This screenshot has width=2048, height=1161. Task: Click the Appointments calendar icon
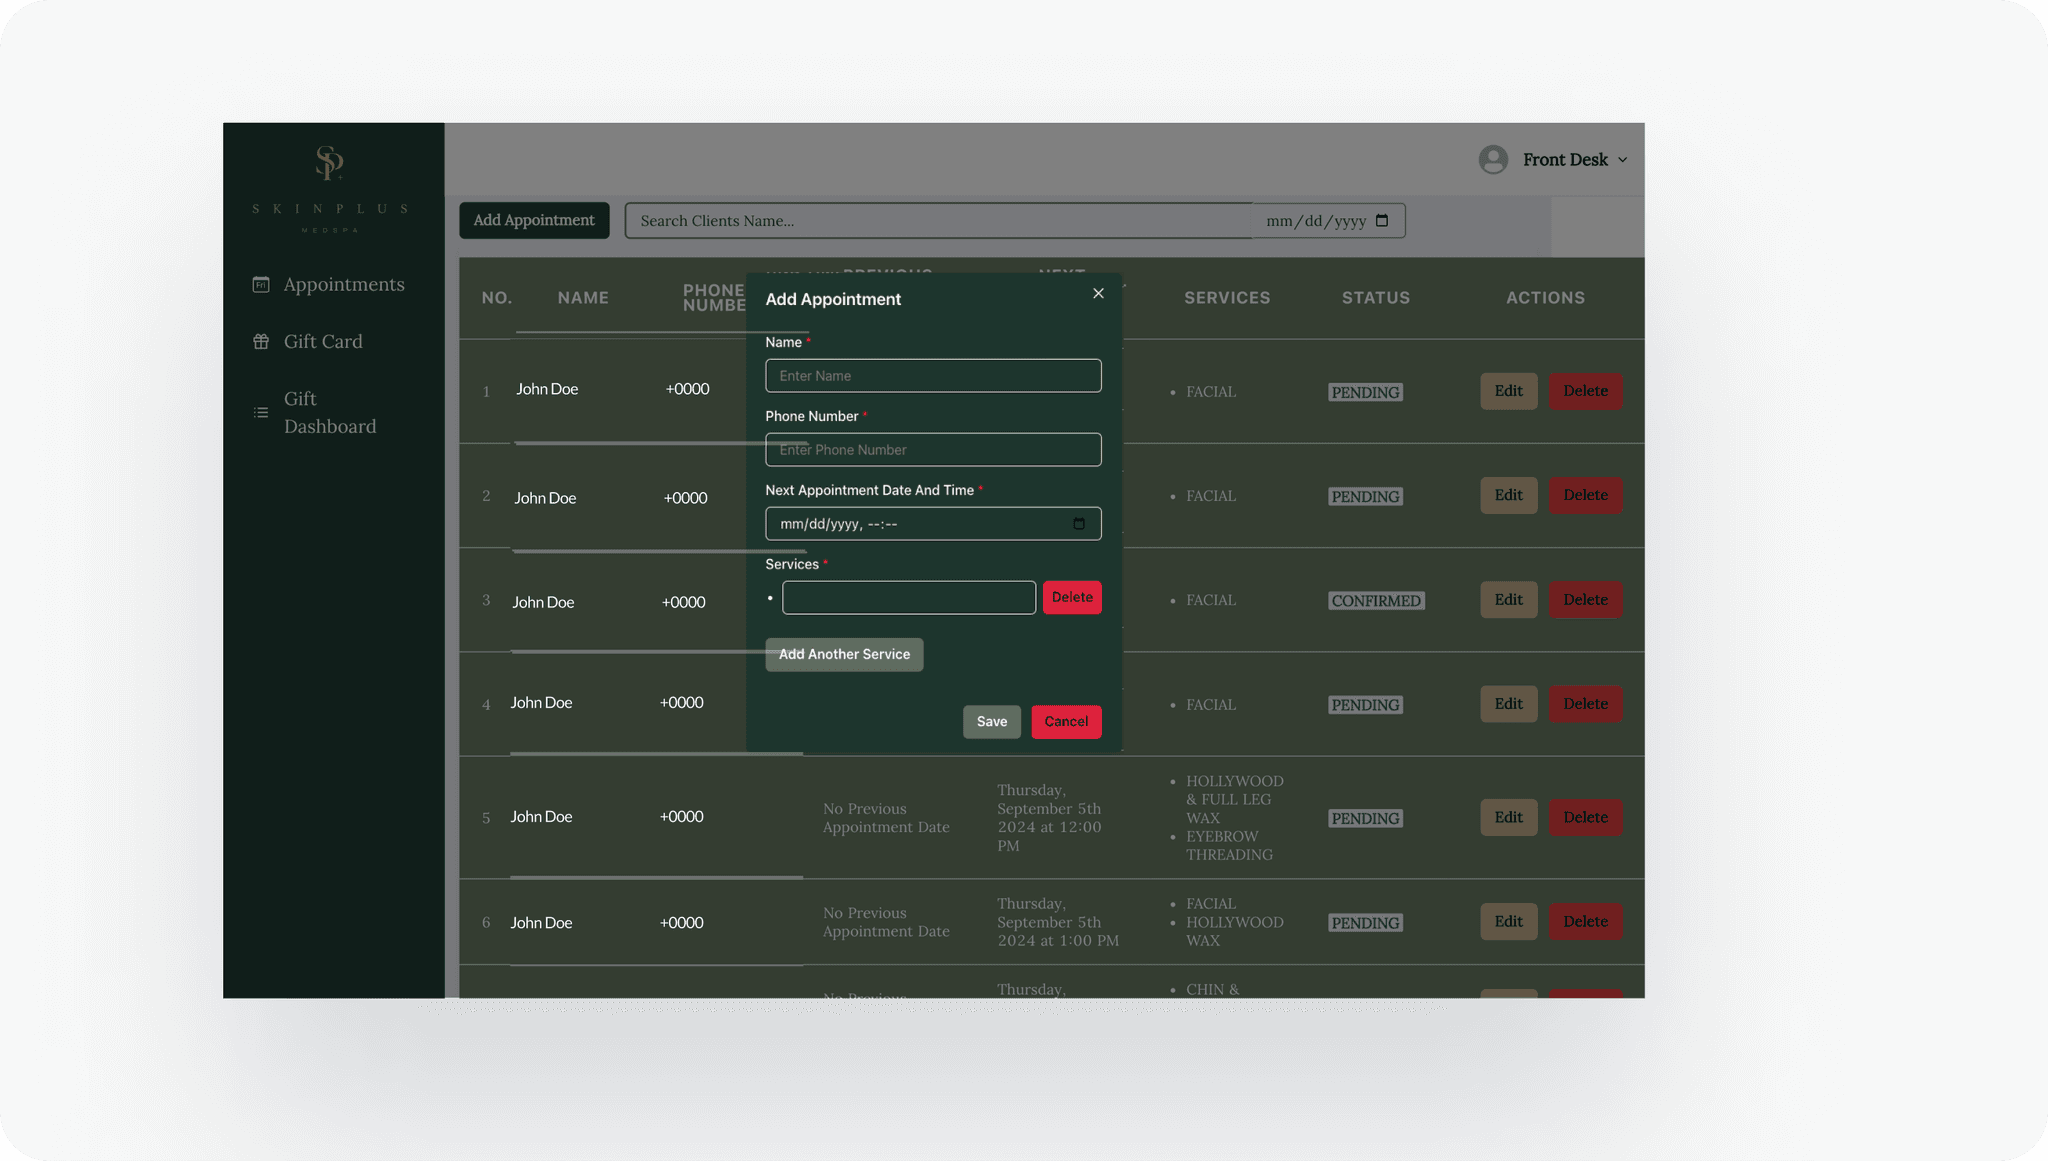point(261,284)
